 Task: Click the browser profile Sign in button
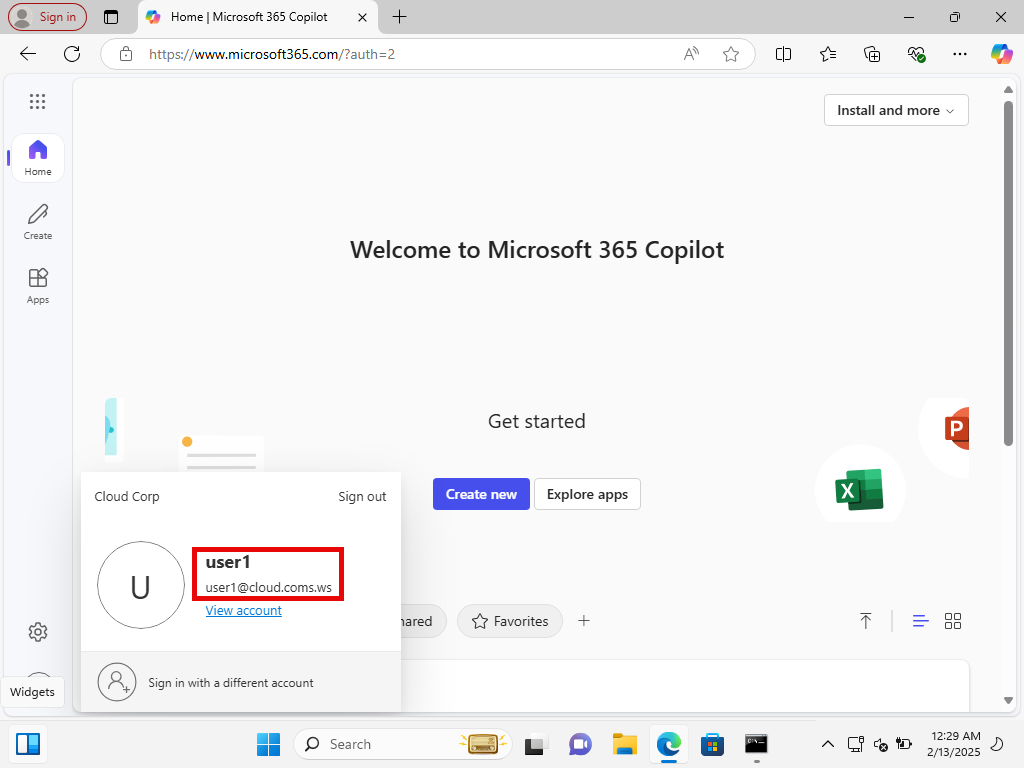pyautogui.click(x=47, y=17)
